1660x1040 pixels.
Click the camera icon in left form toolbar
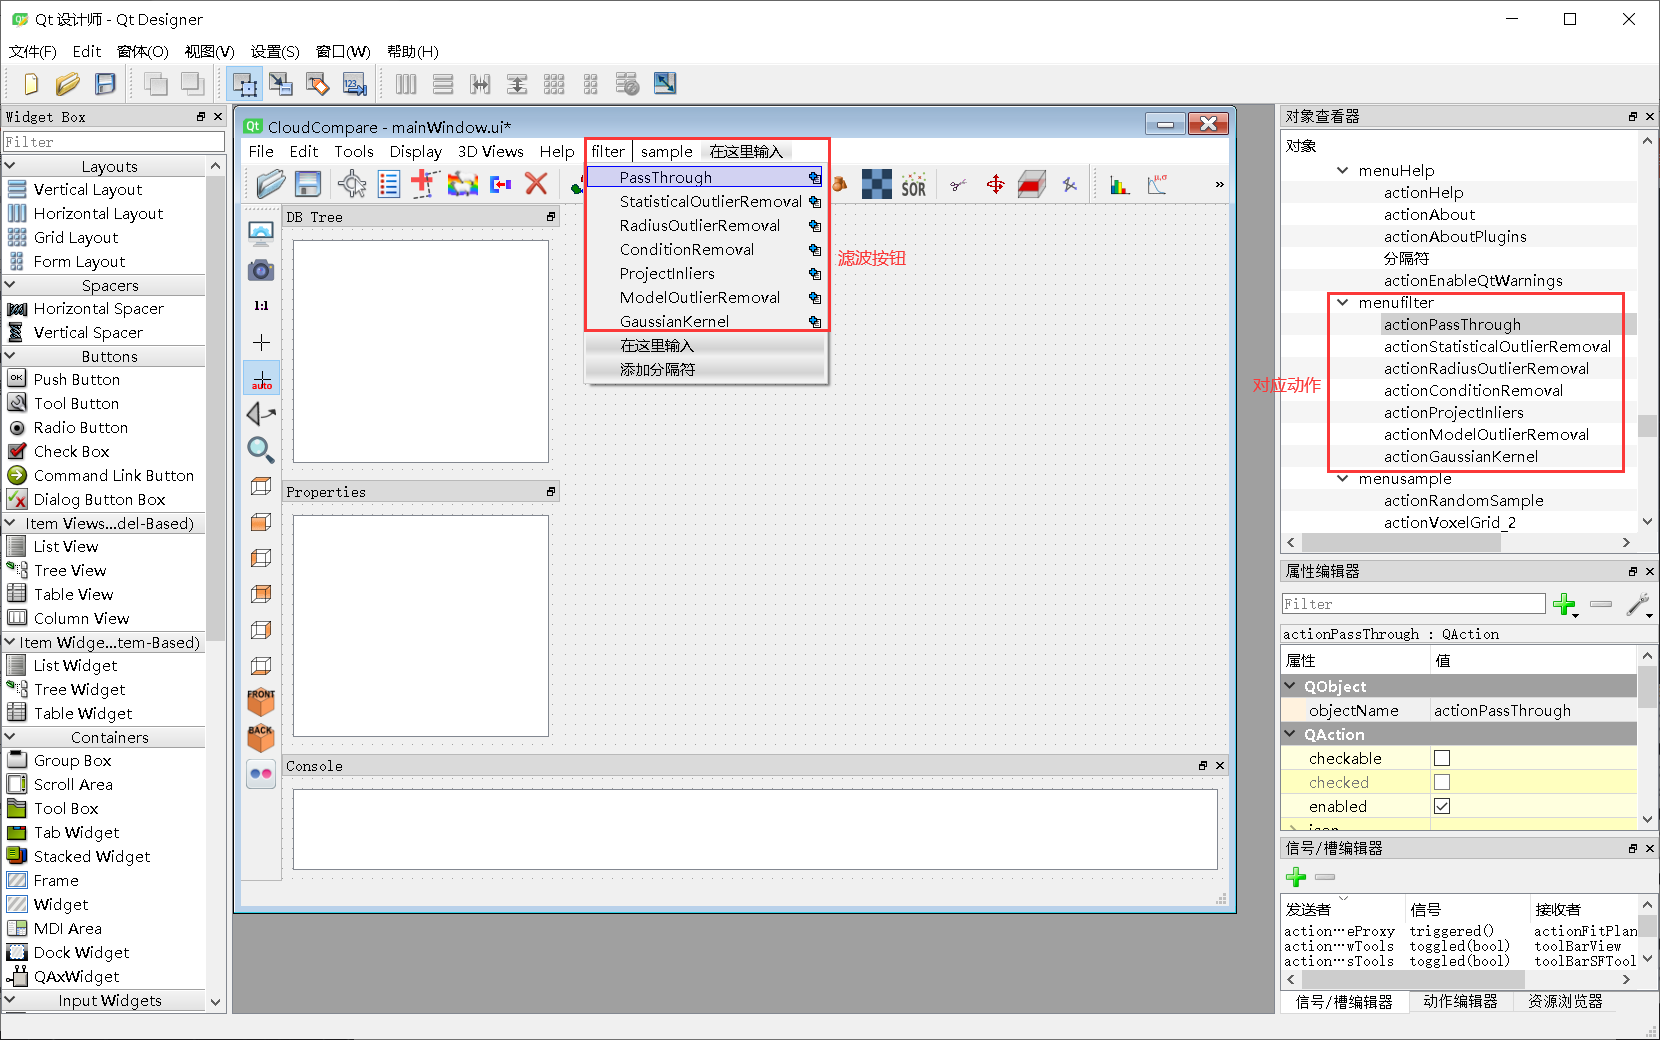[261, 270]
